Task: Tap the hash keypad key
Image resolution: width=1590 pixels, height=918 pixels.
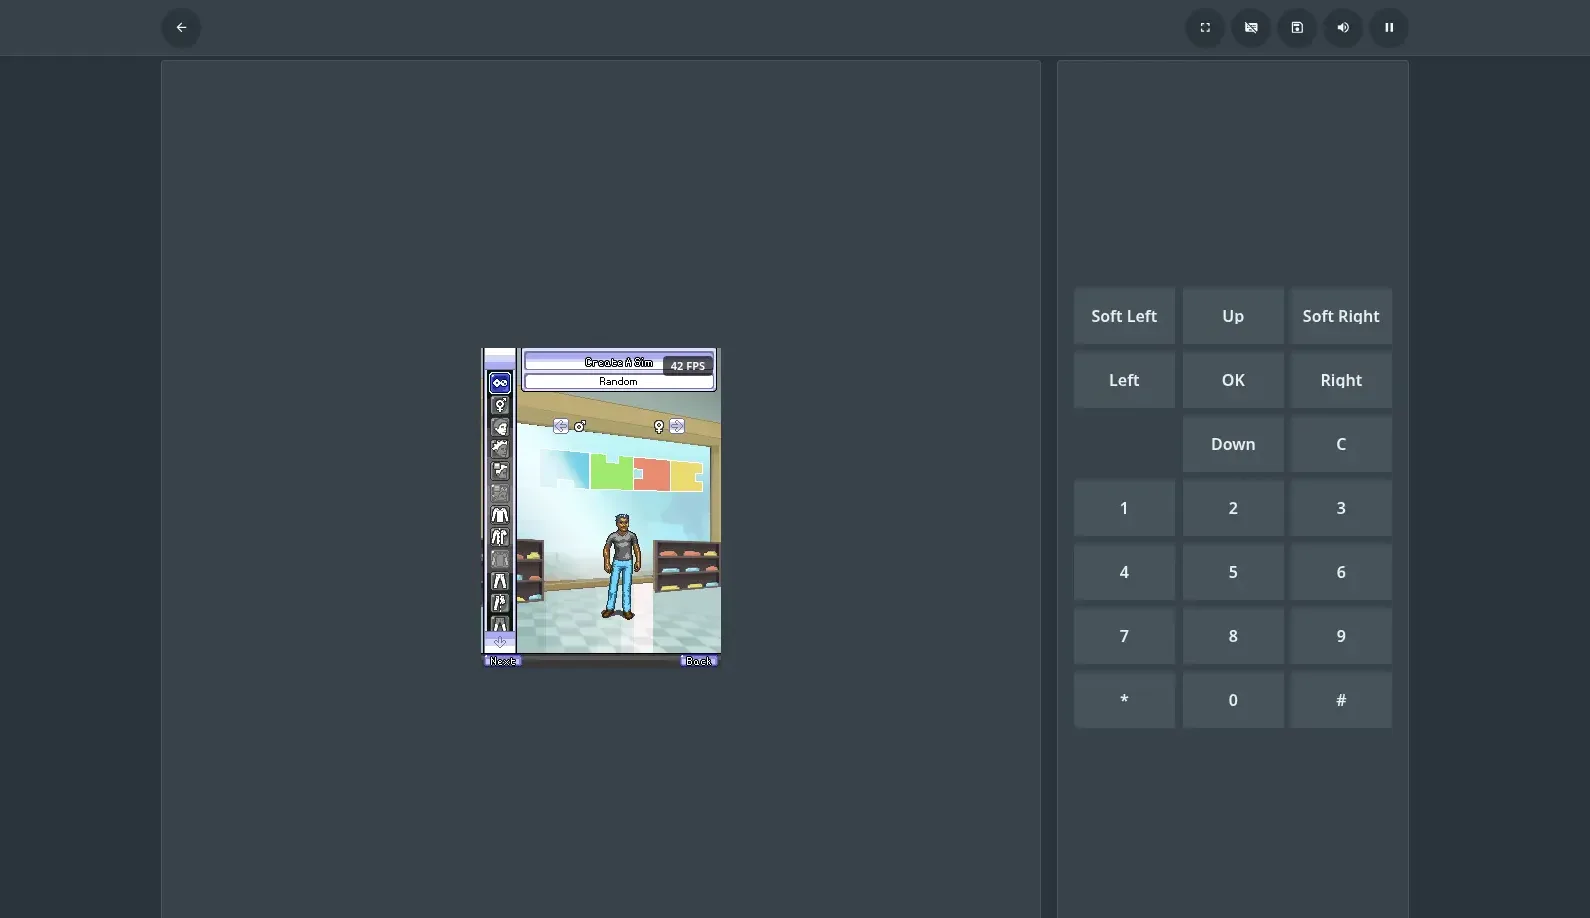Action: (x=1341, y=700)
